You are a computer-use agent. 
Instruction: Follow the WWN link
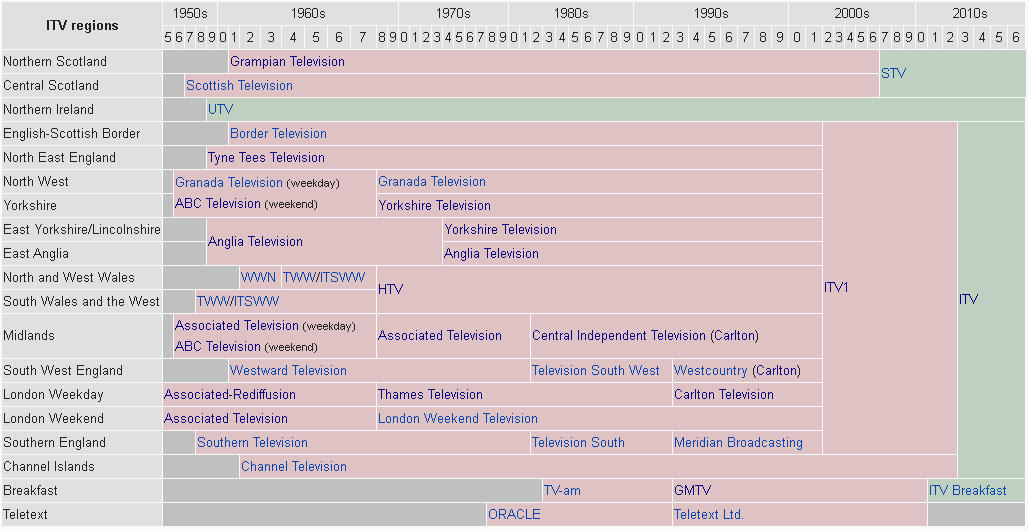pos(258,277)
